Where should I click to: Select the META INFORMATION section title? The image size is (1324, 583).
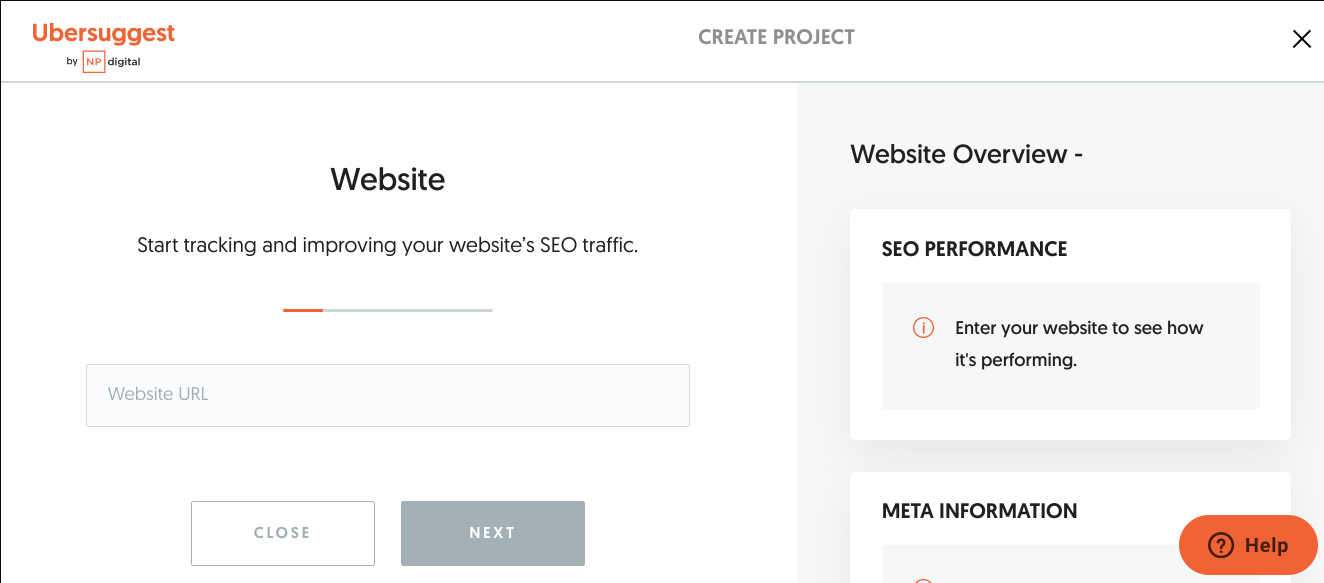(x=979, y=511)
